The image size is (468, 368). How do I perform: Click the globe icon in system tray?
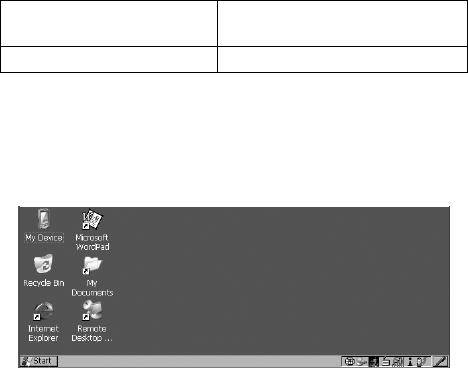(x=350, y=362)
